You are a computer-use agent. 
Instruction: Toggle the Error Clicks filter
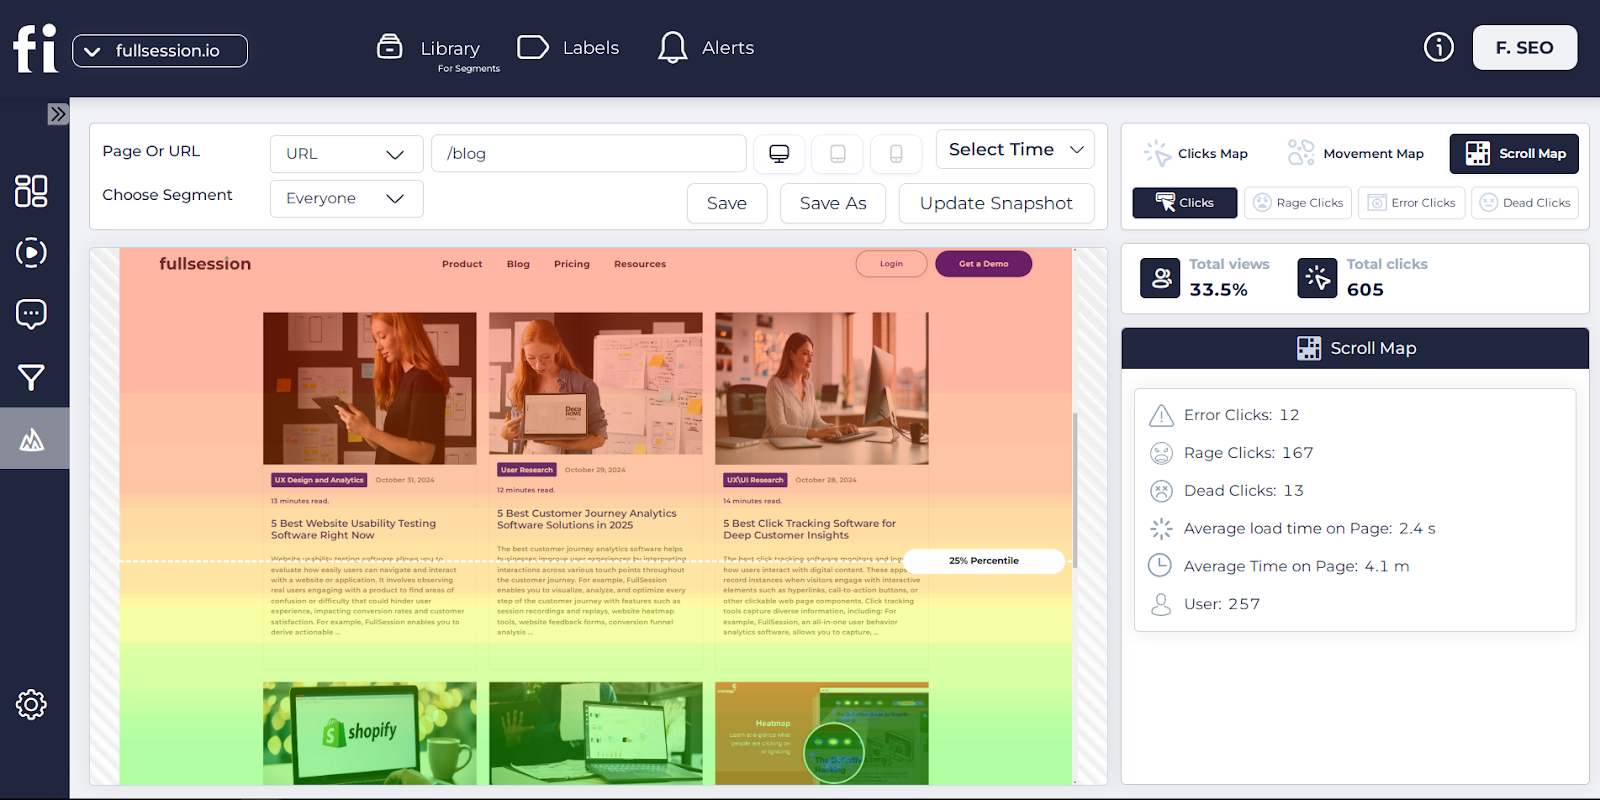tap(1411, 203)
